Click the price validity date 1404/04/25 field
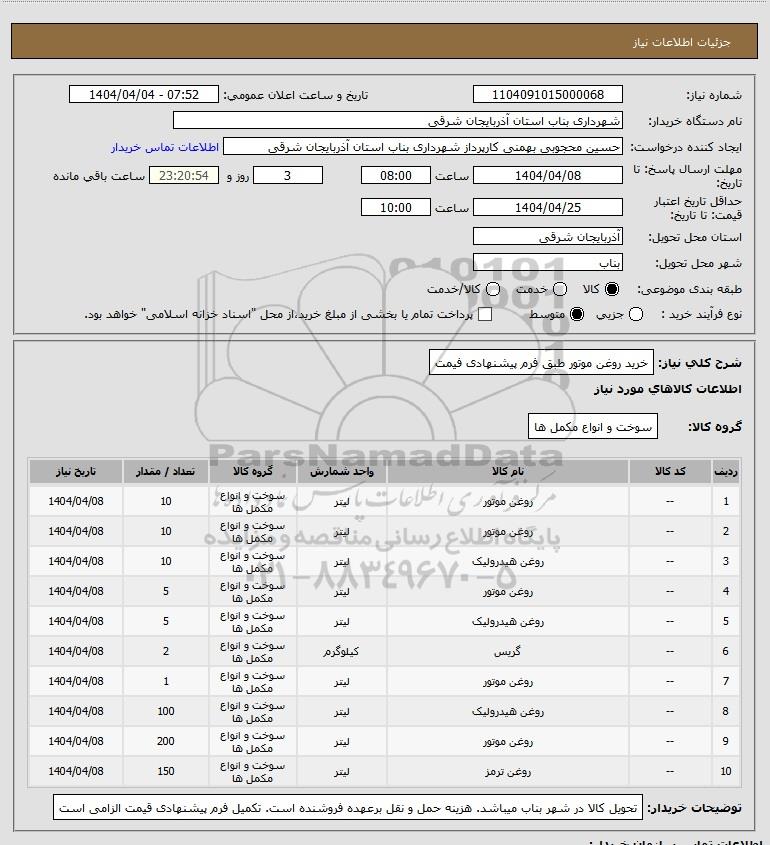Screen dimensions: 770x845 [548, 207]
